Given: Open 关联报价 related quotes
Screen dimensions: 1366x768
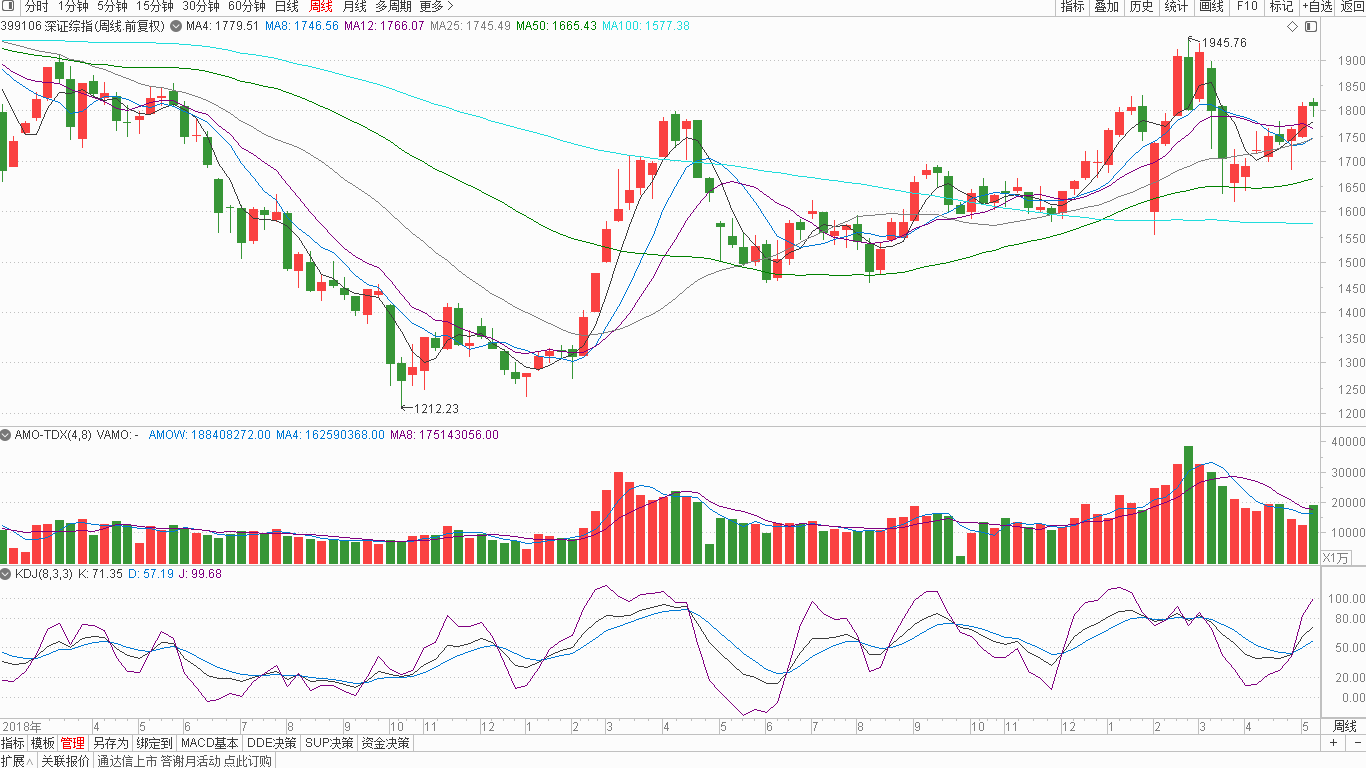Looking at the screenshot, I should pyautogui.click(x=66, y=761).
